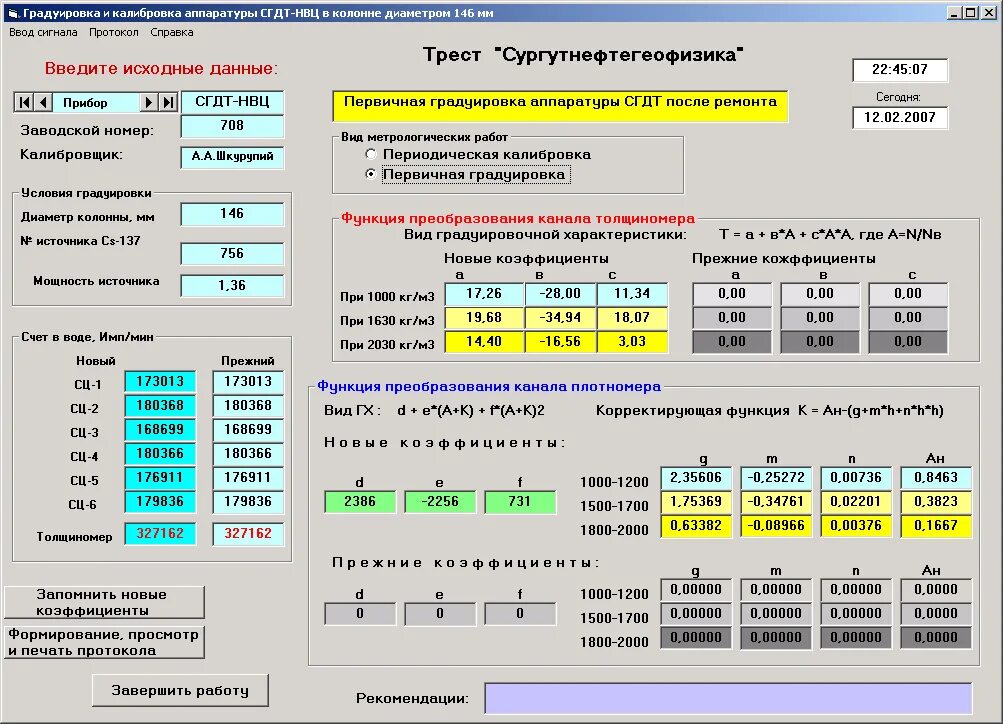The height and width of the screenshot is (724, 1003).
Task: Click Ан value 0,1667
Action: click(936, 526)
